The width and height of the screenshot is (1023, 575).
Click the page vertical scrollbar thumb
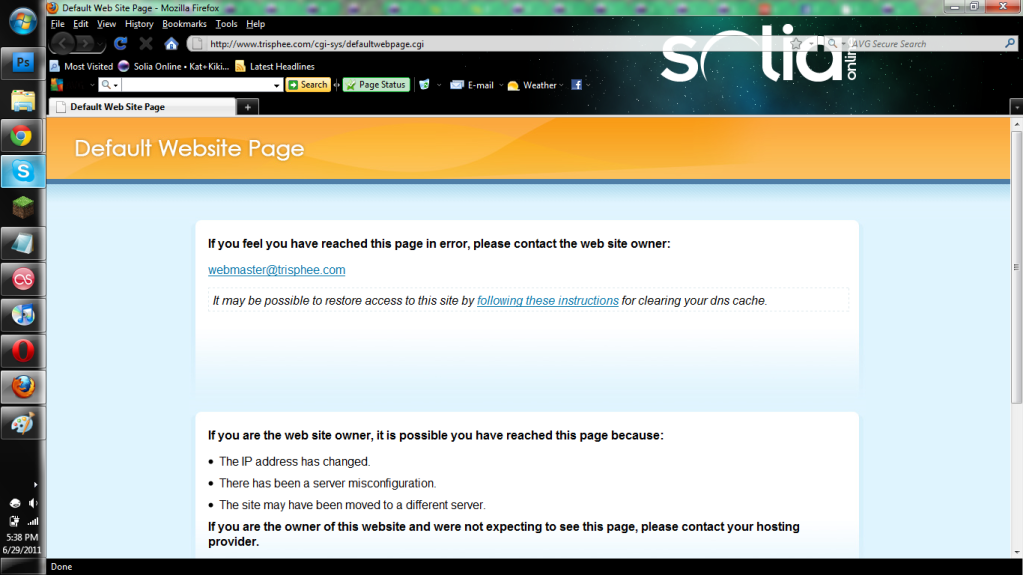click(x=1016, y=267)
